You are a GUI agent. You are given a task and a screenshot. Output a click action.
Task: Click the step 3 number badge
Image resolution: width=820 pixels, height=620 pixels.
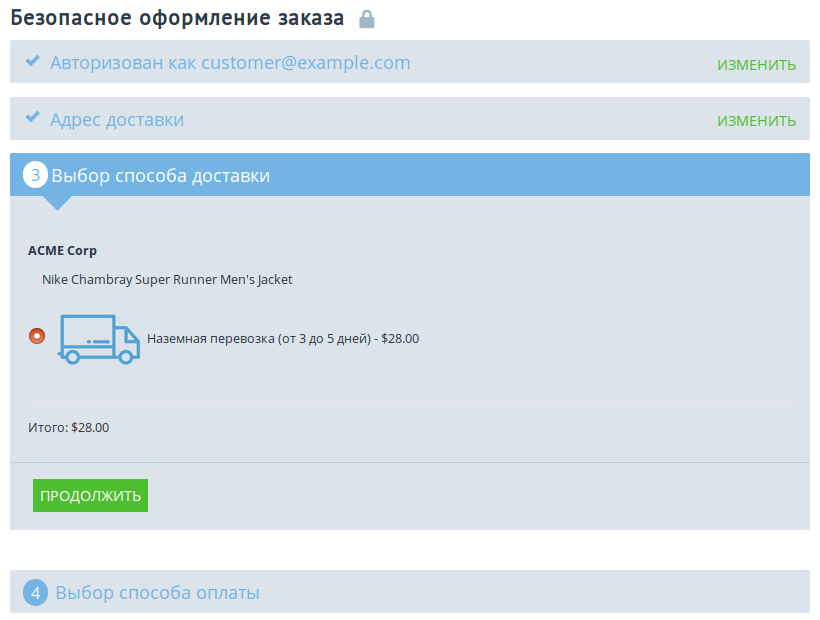[x=36, y=174]
